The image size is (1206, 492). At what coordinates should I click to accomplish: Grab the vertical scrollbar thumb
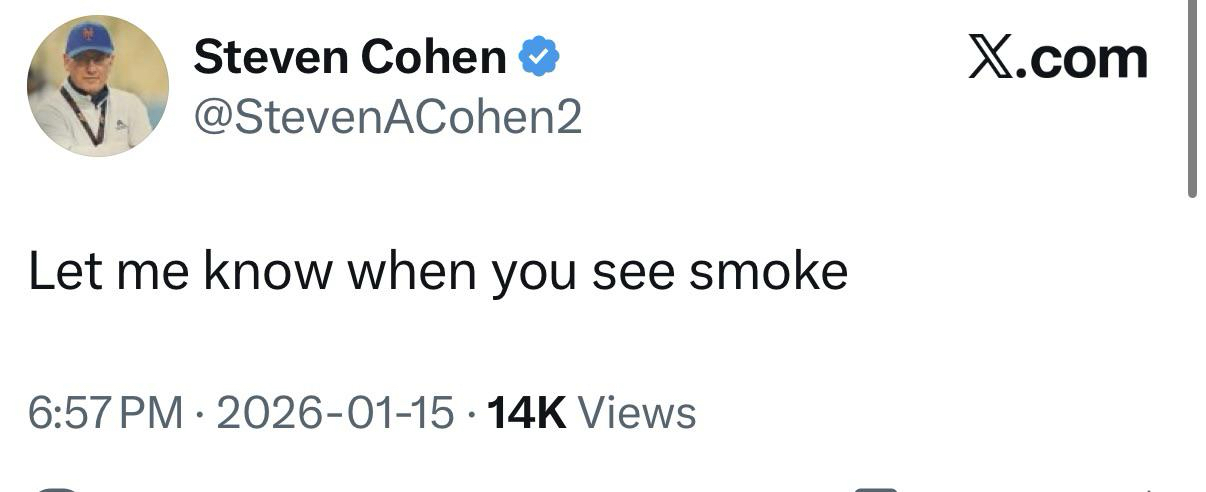[x=1192, y=100]
